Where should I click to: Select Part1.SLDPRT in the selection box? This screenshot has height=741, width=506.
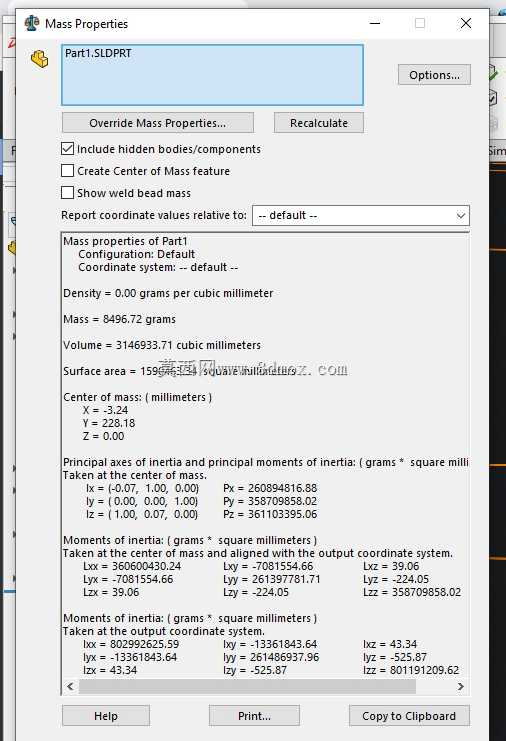tap(98, 53)
